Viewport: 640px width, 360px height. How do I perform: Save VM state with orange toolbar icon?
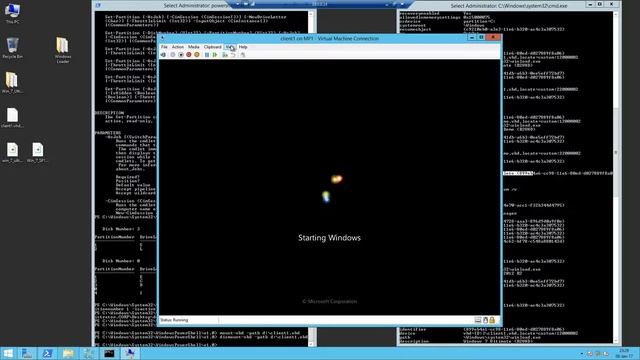[x=197, y=55]
